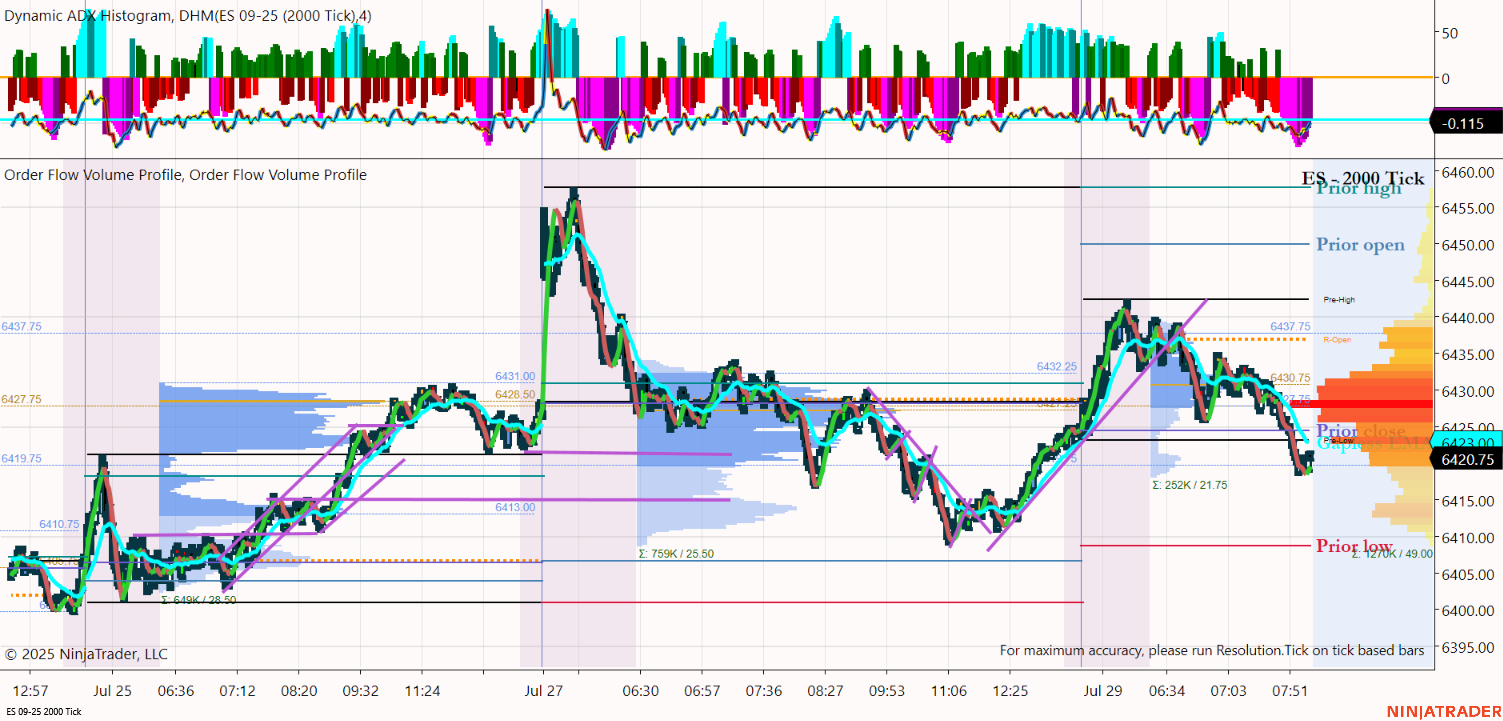This screenshot has height=721, width=1503.
Task: Click the "Σ: 759K / 25.50" profile total
Action: point(676,553)
